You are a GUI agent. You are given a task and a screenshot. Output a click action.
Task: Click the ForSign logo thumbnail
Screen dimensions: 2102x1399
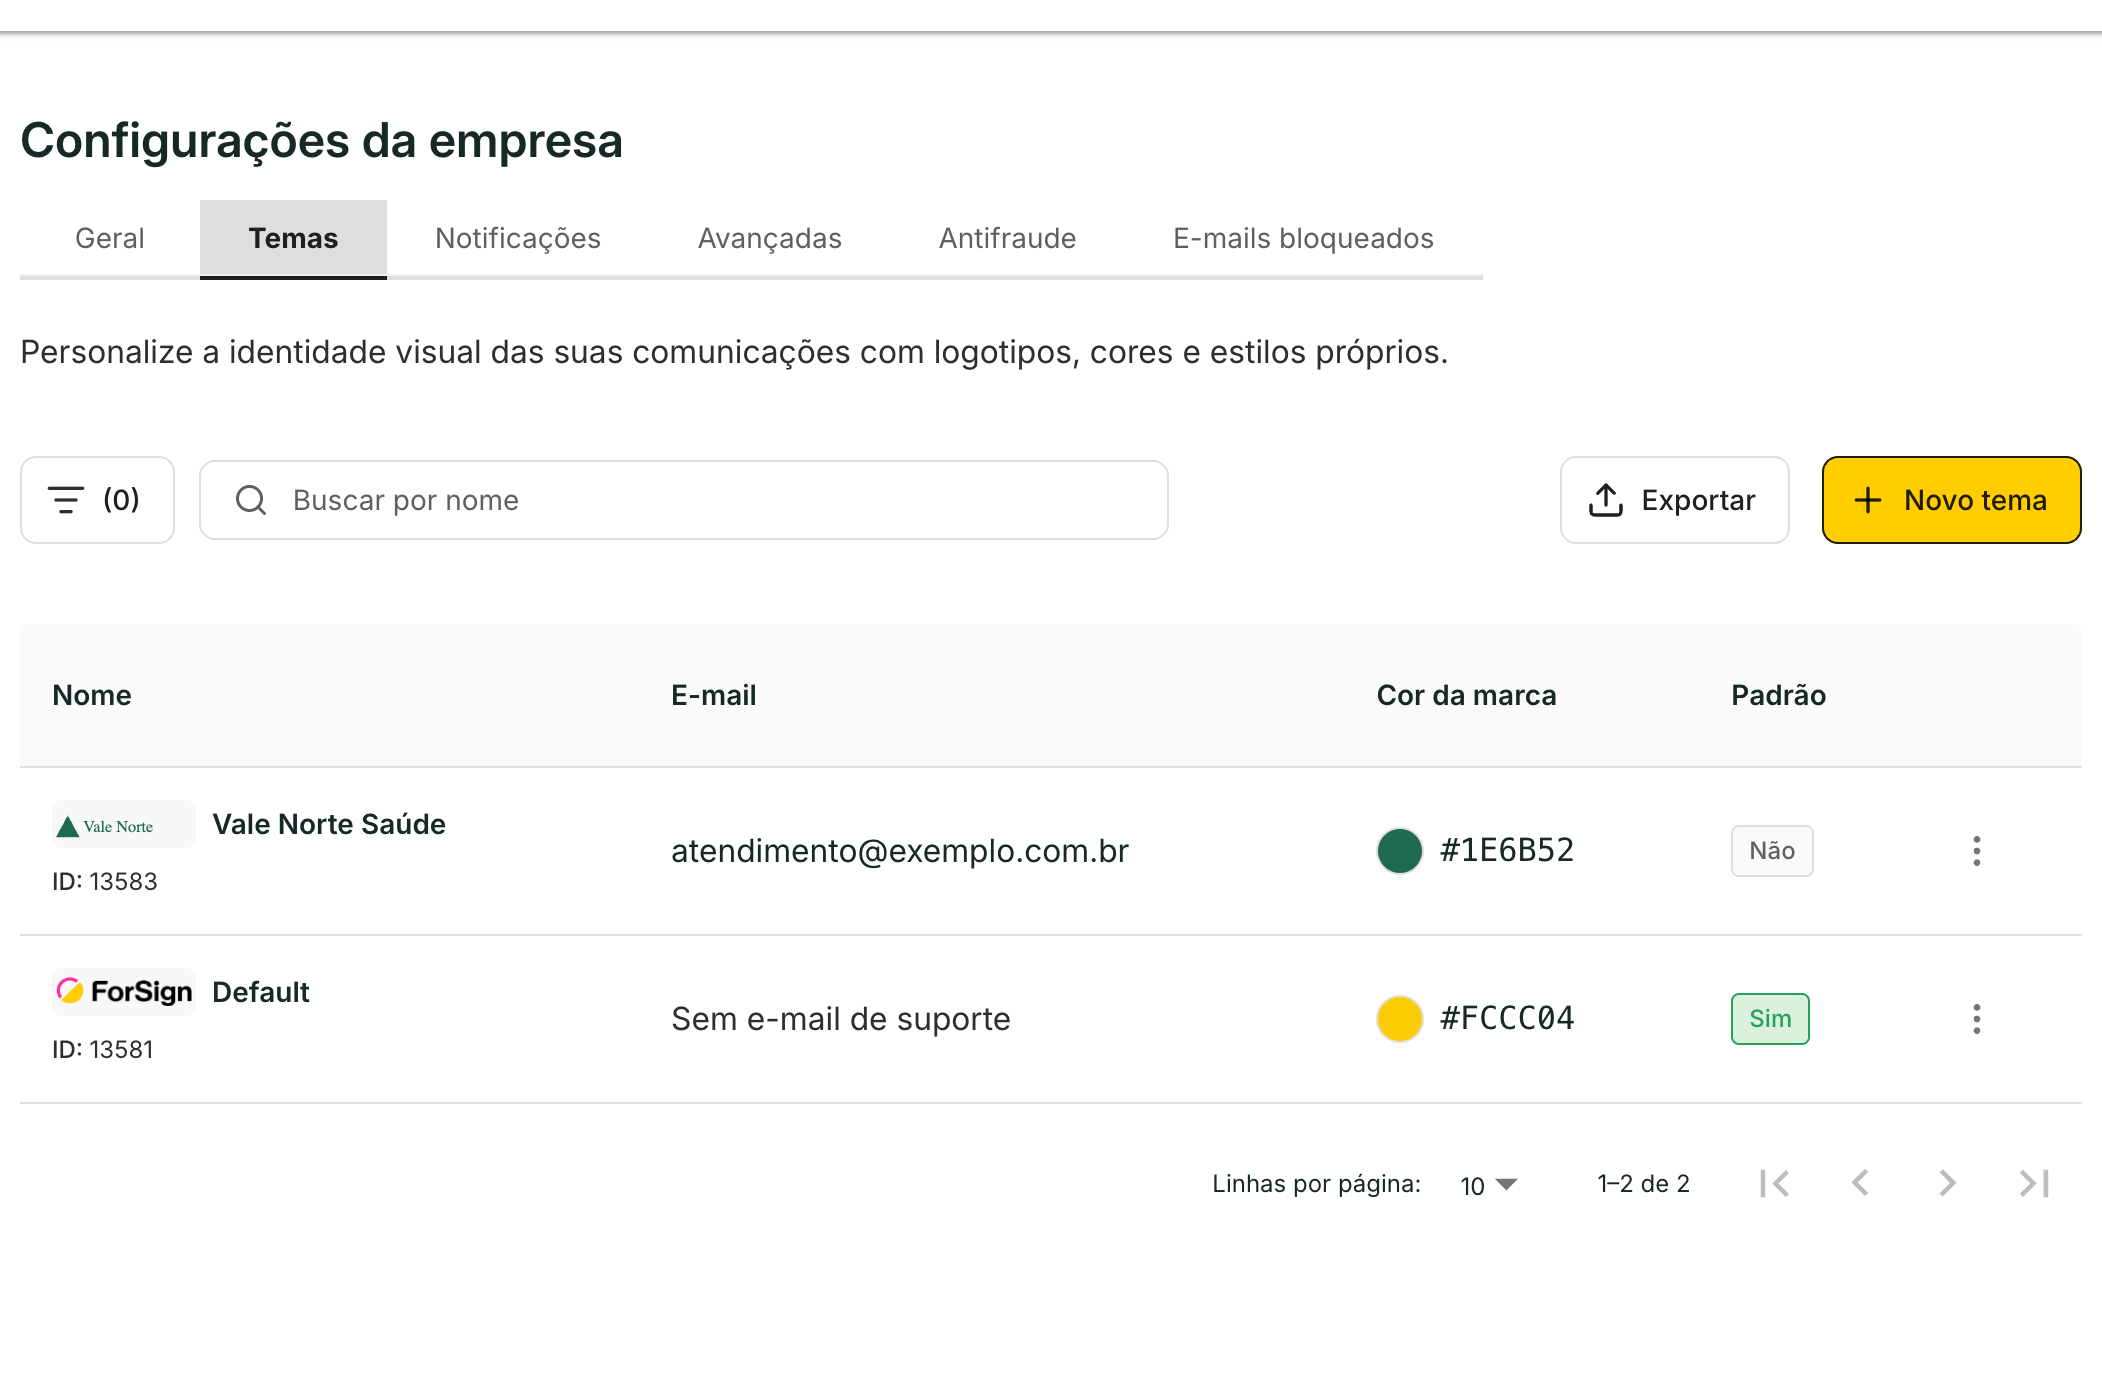click(x=123, y=992)
